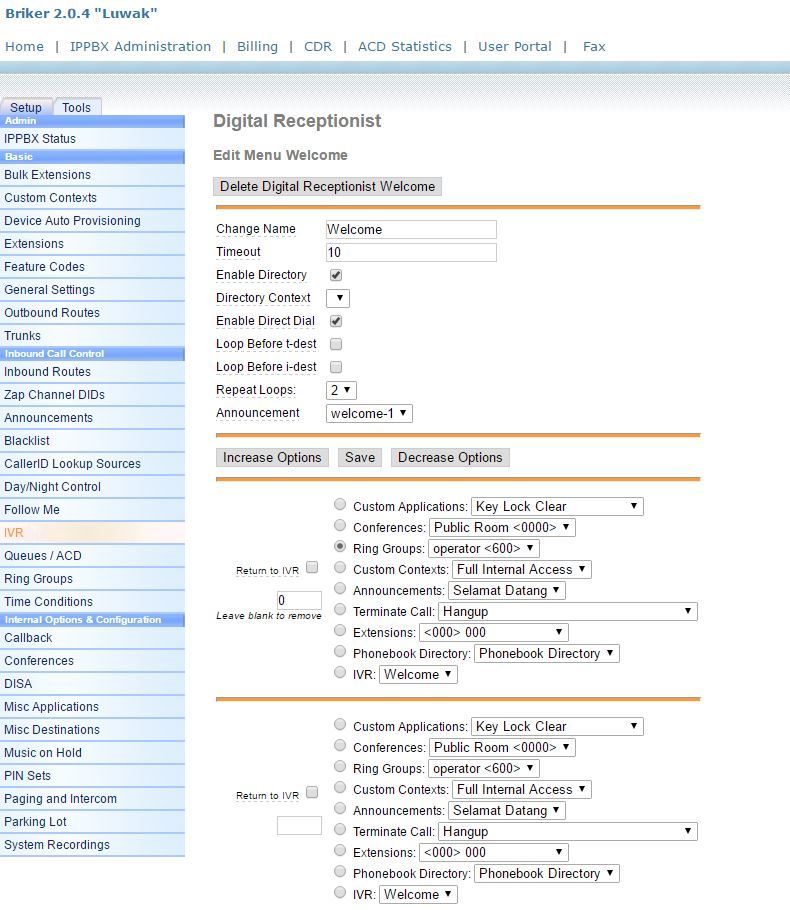
Task: Click the Save button
Action: [x=360, y=457]
